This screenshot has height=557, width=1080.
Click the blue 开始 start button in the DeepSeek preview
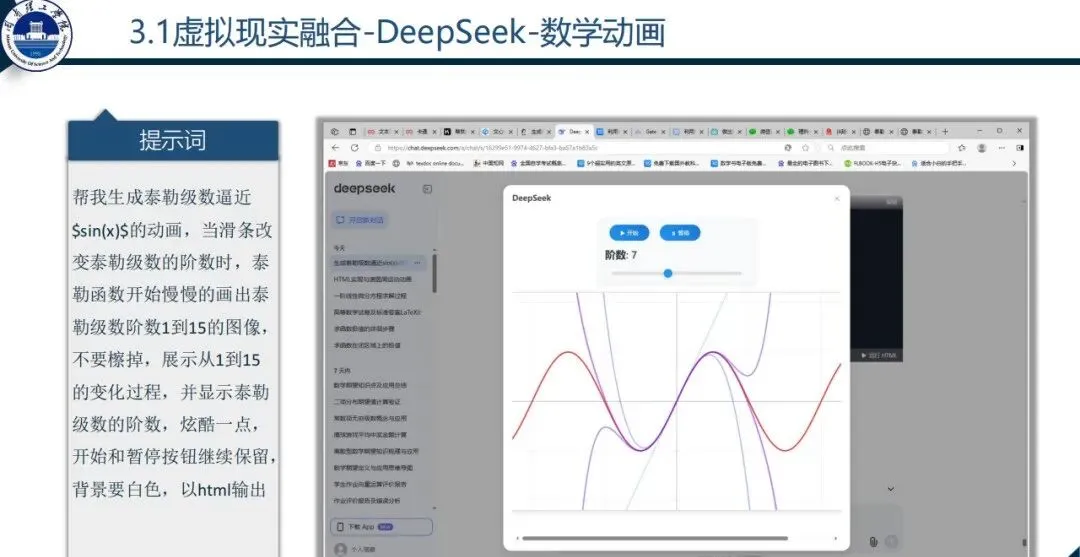pos(629,233)
